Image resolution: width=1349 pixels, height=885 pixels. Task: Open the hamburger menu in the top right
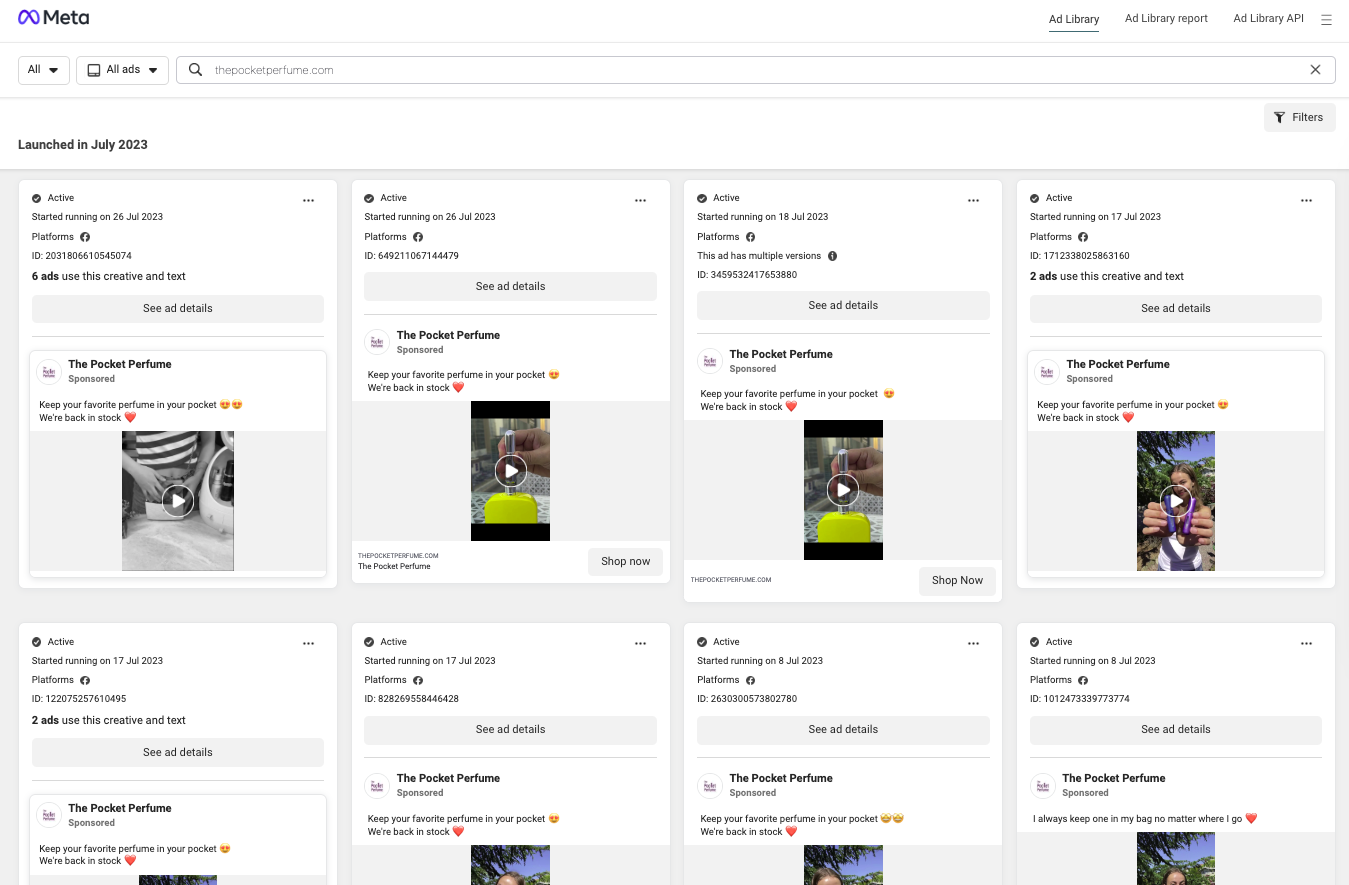[1327, 19]
